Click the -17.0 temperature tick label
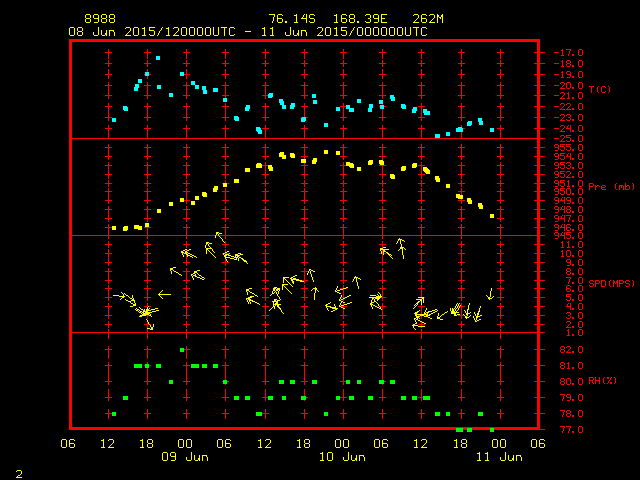Image resolution: width=640 pixels, height=480 pixels. pyautogui.click(x=568, y=53)
